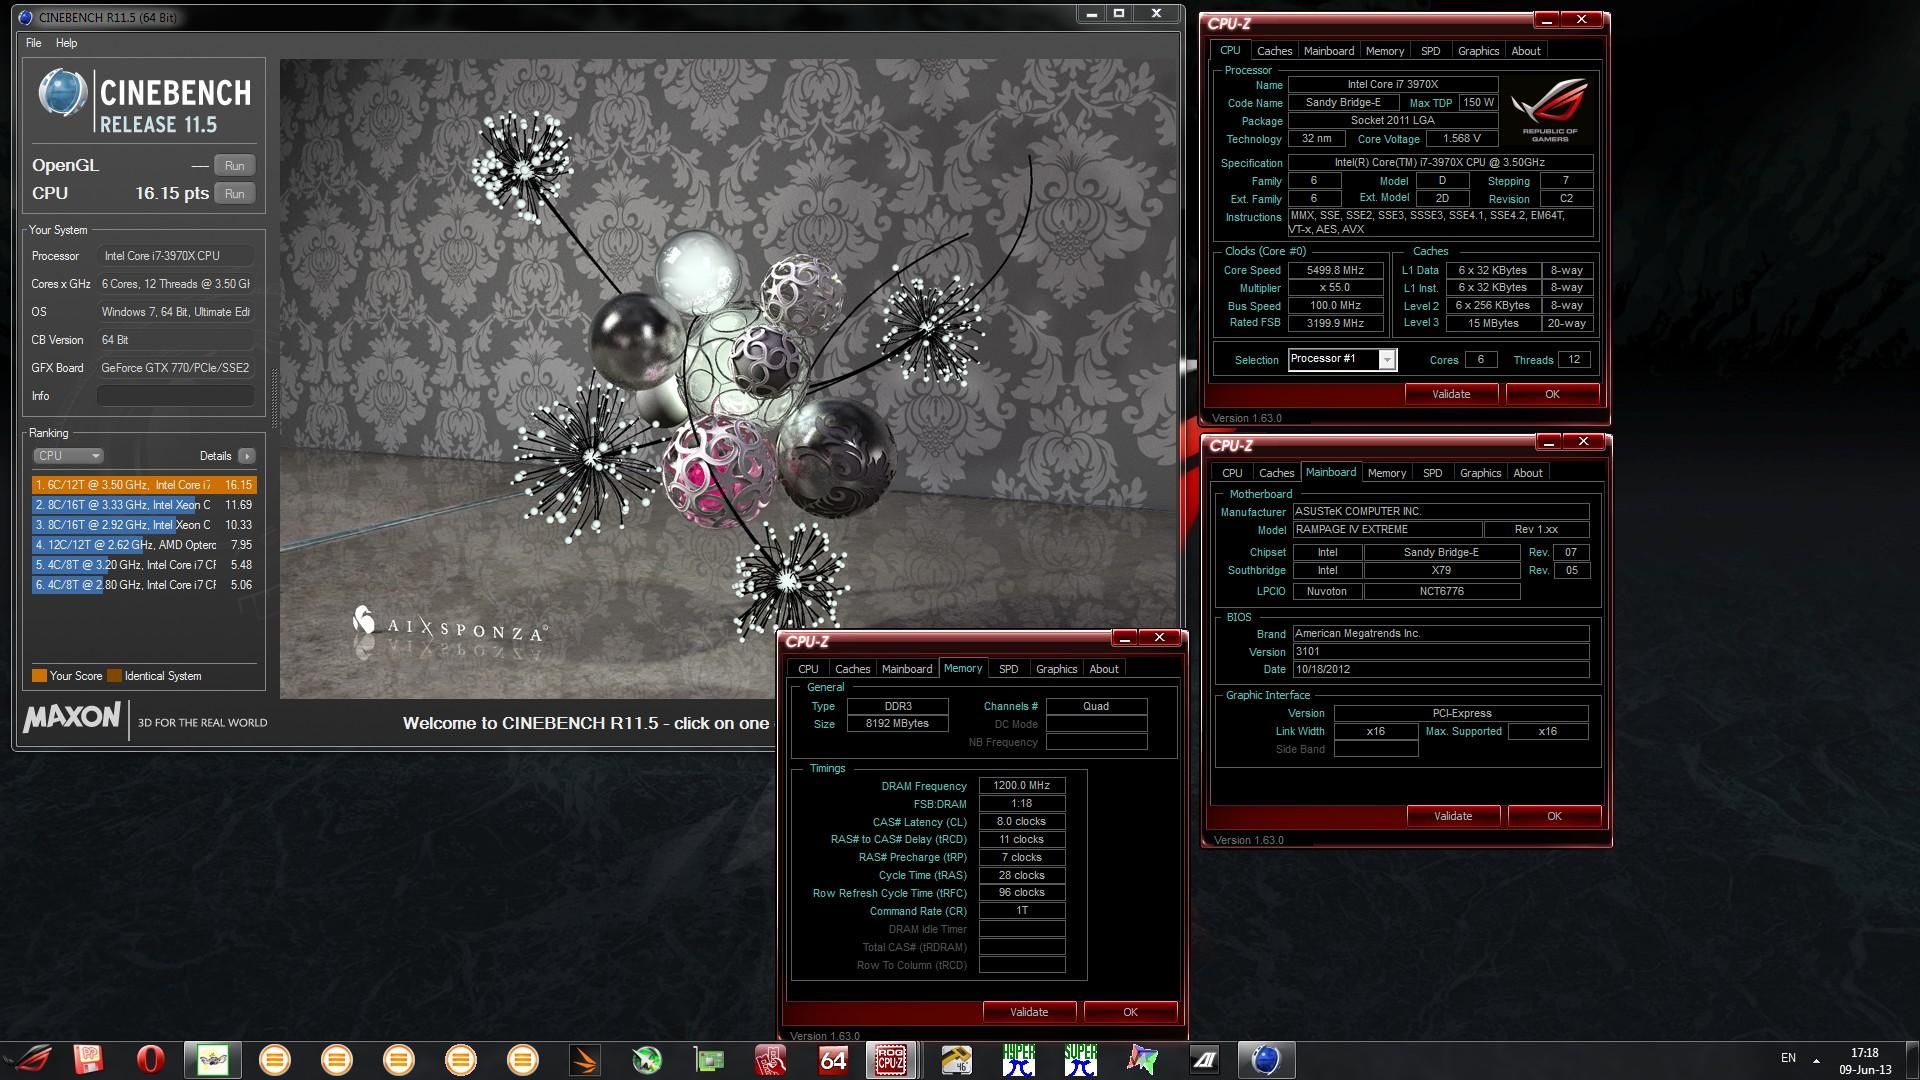Open the CPU ranking type dropdown
This screenshot has height=1080, width=1920.
pos(68,456)
